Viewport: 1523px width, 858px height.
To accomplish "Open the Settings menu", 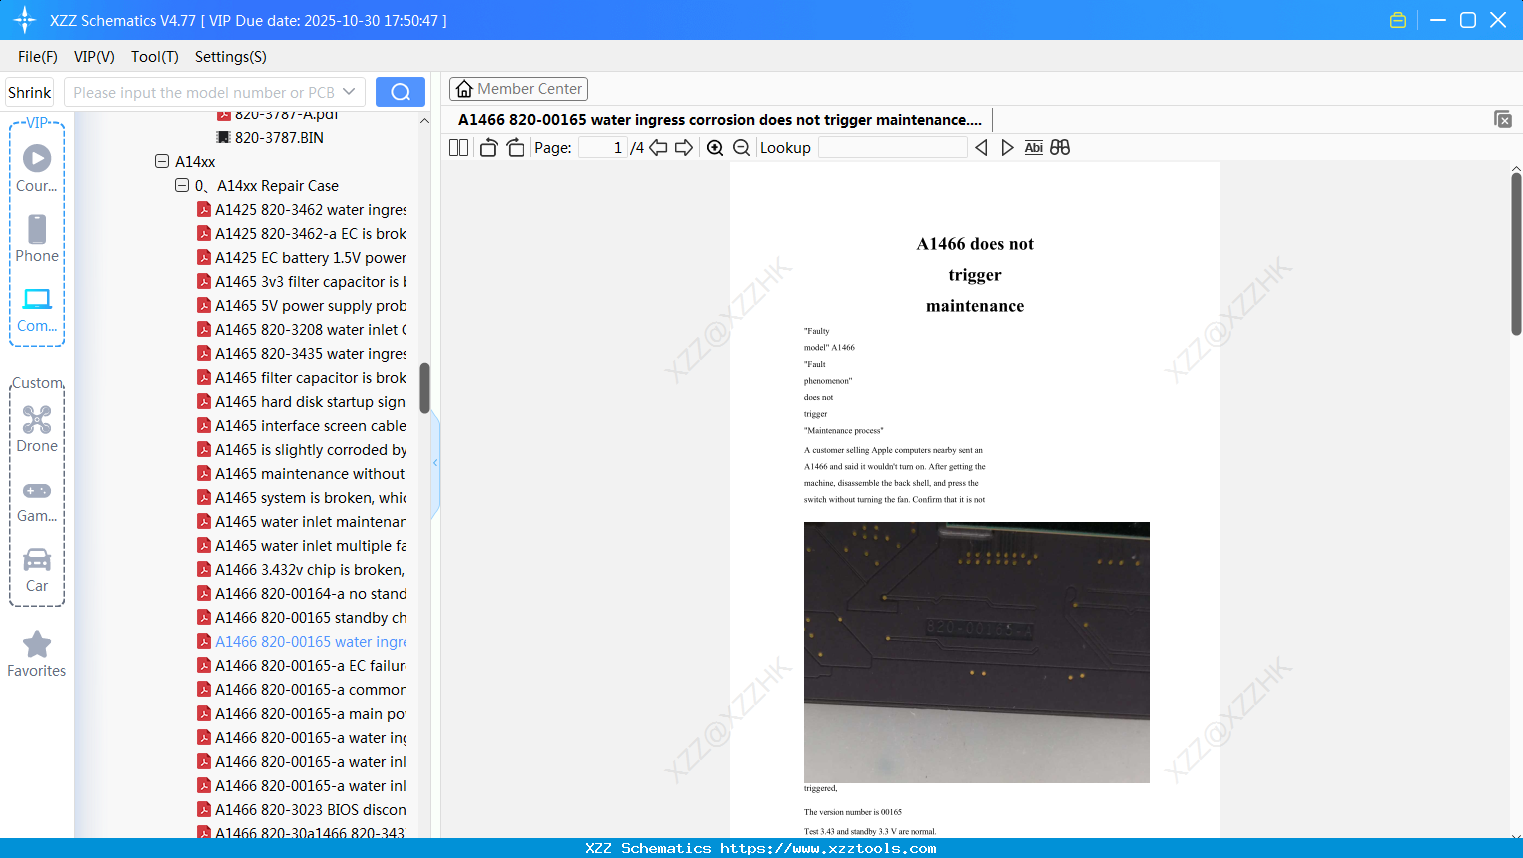I will 231,57.
